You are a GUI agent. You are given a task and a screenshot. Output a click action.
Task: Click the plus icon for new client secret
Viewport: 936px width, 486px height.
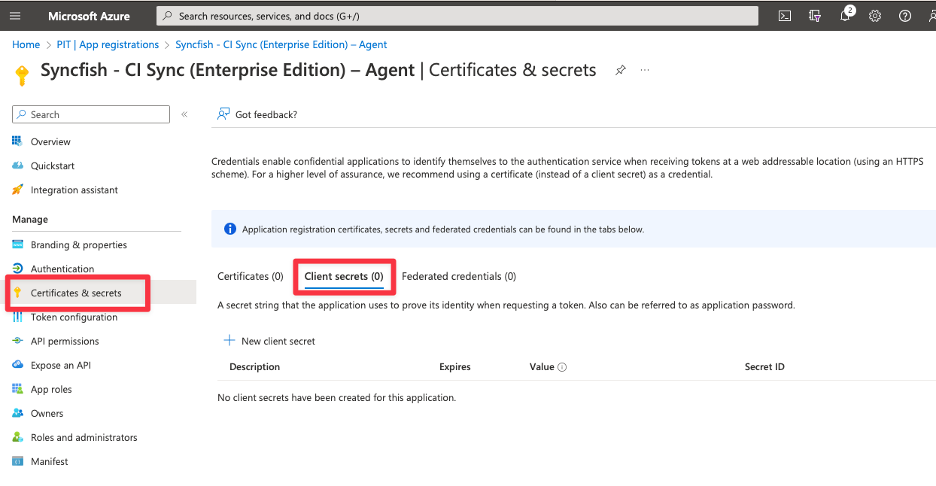(x=229, y=340)
